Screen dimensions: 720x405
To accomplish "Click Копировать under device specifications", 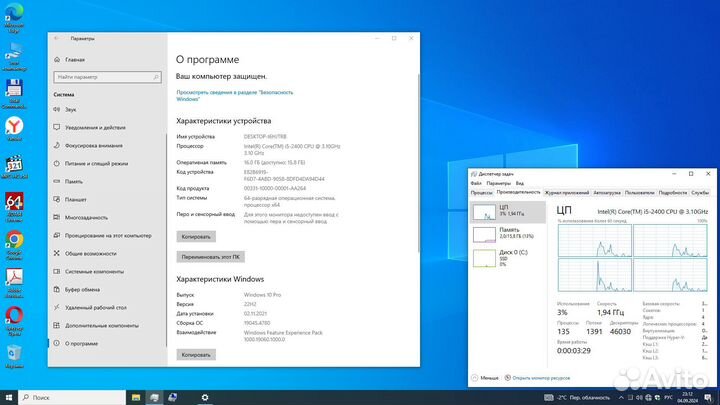I will coord(196,237).
